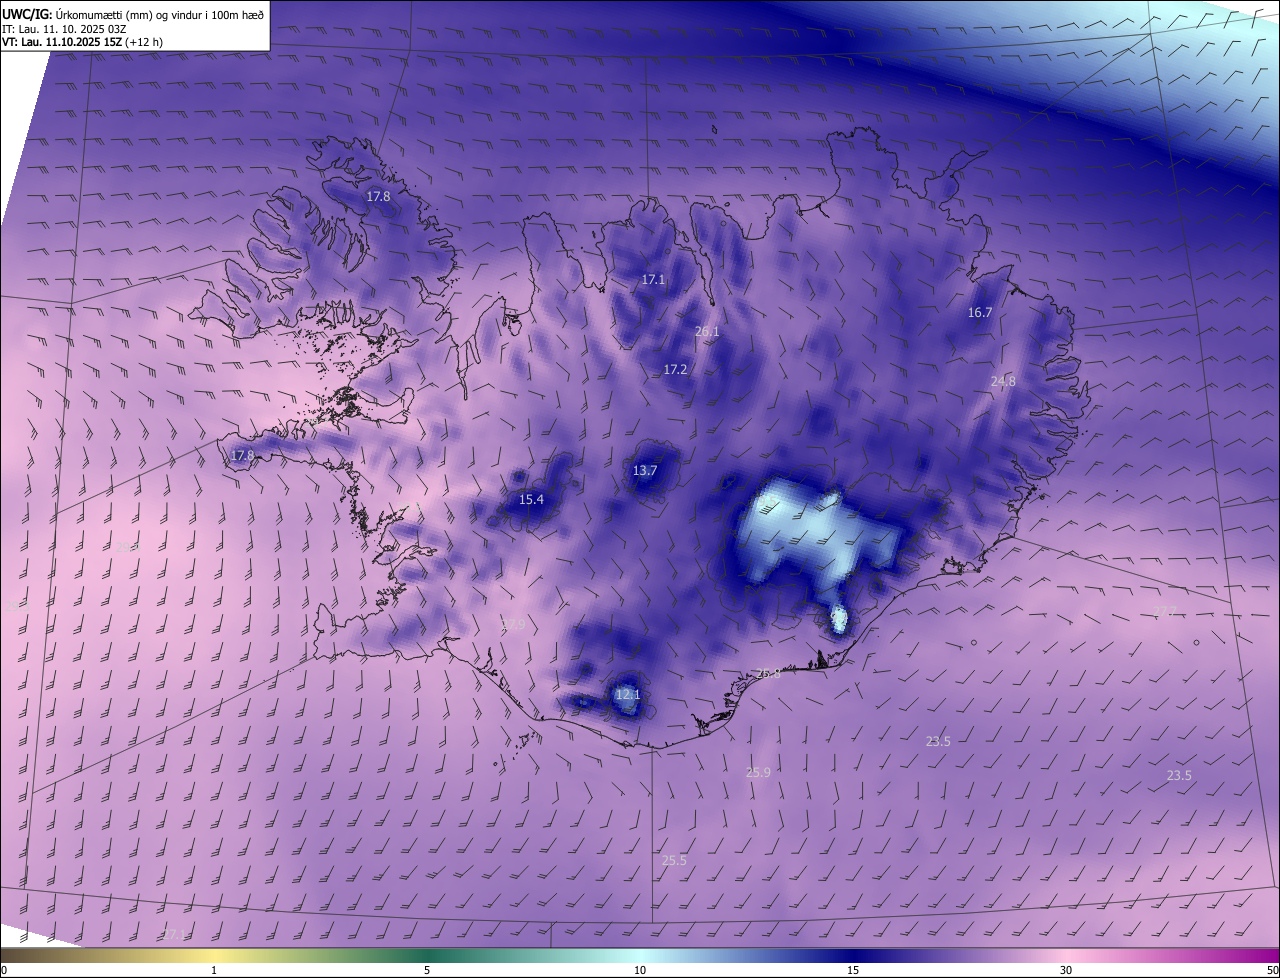Click the 15 tick label on the color scale
The height and width of the screenshot is (978, 1280).
[853, 970]
